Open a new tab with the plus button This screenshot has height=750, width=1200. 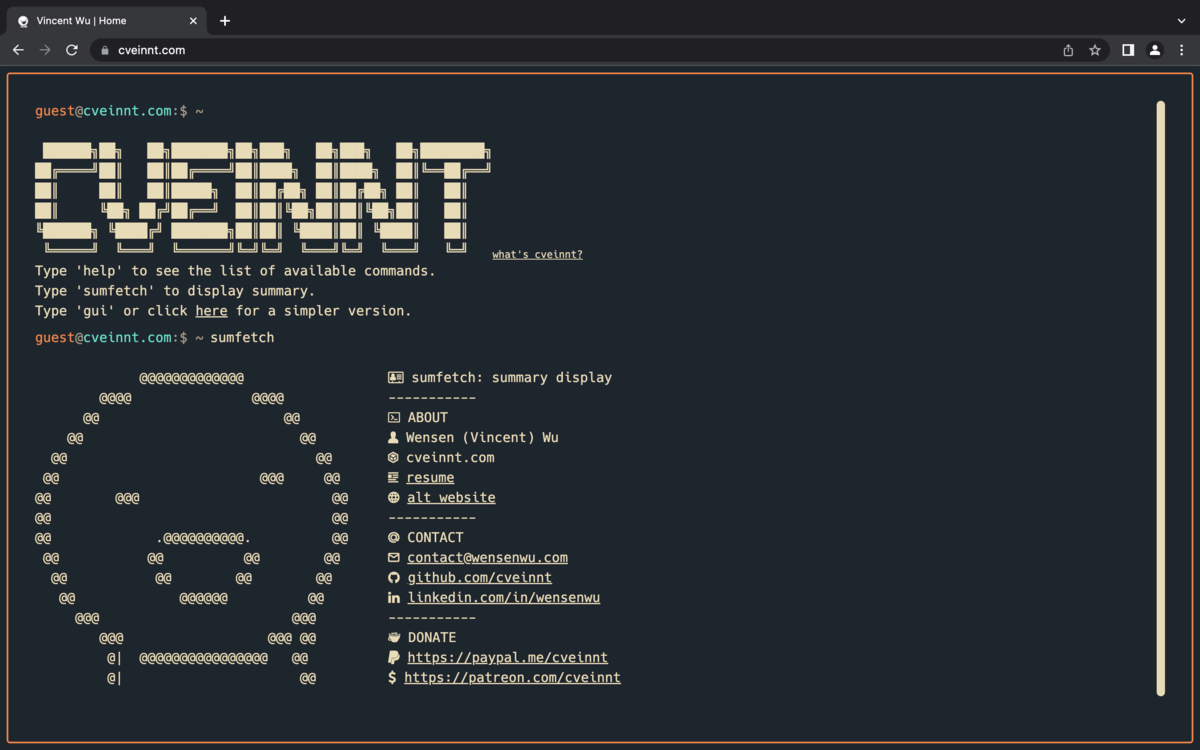pos(224,20)
